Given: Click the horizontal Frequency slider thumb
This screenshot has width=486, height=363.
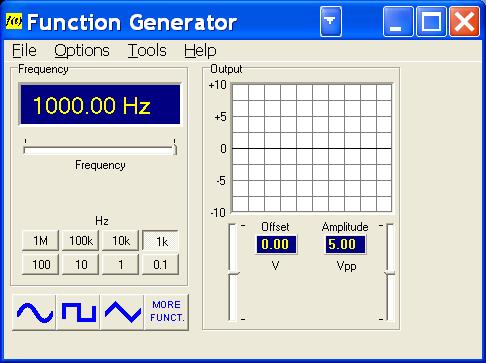Looking at the screenshot, I should pyautogui.click(x=174, y=149).
